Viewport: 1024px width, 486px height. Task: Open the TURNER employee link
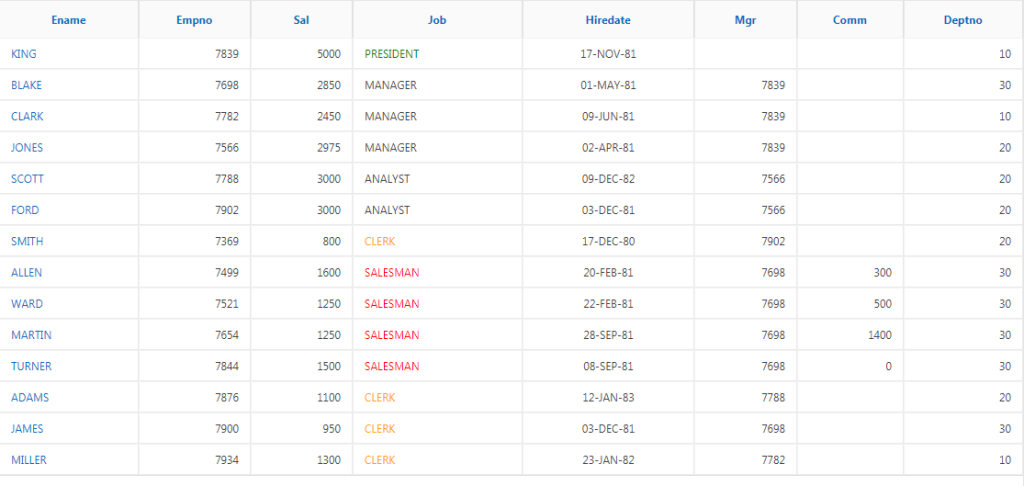(31, 366)
